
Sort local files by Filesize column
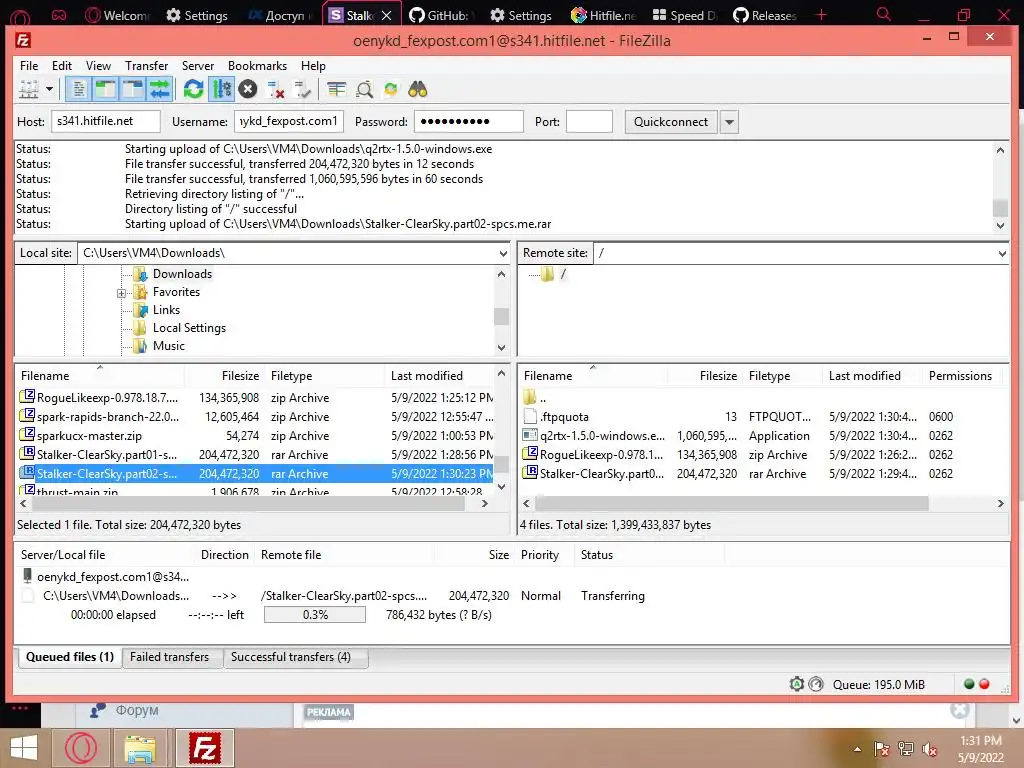[x=240, y=376]
